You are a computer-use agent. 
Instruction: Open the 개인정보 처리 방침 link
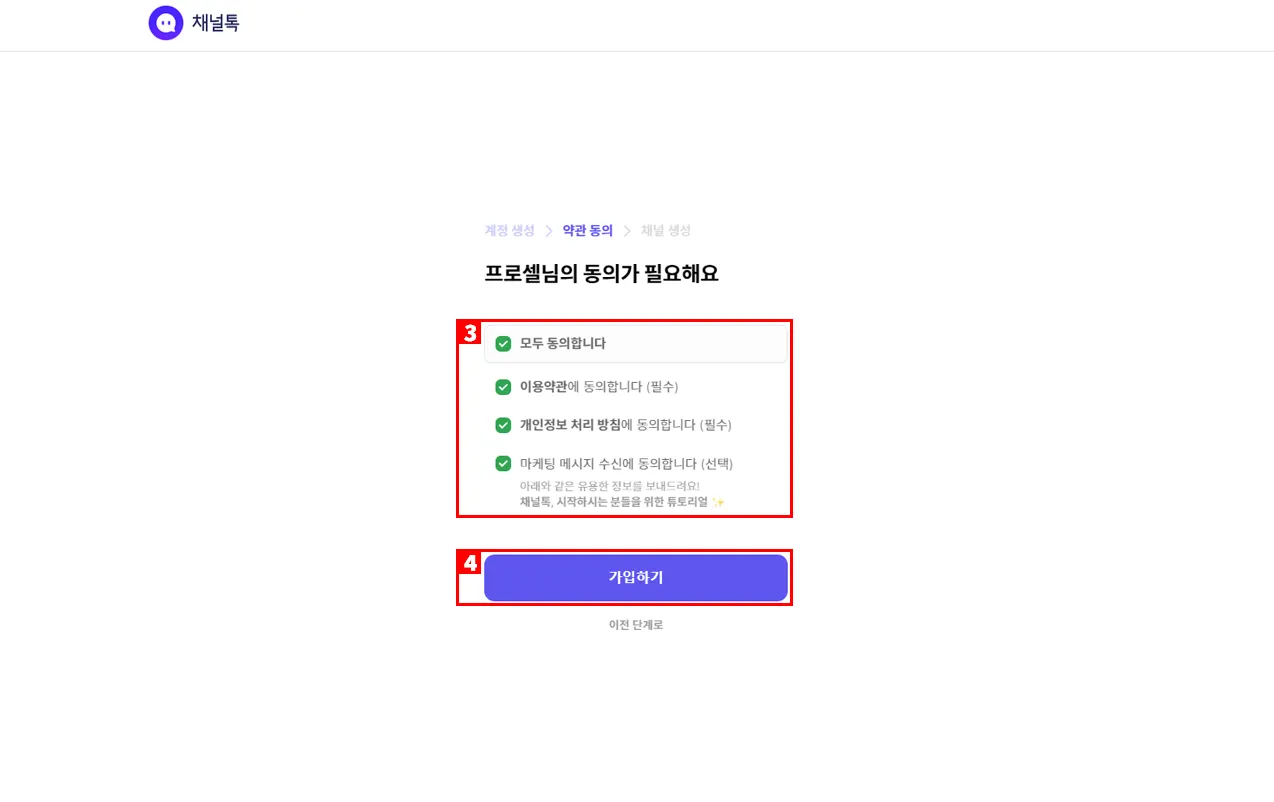point(570,425)
